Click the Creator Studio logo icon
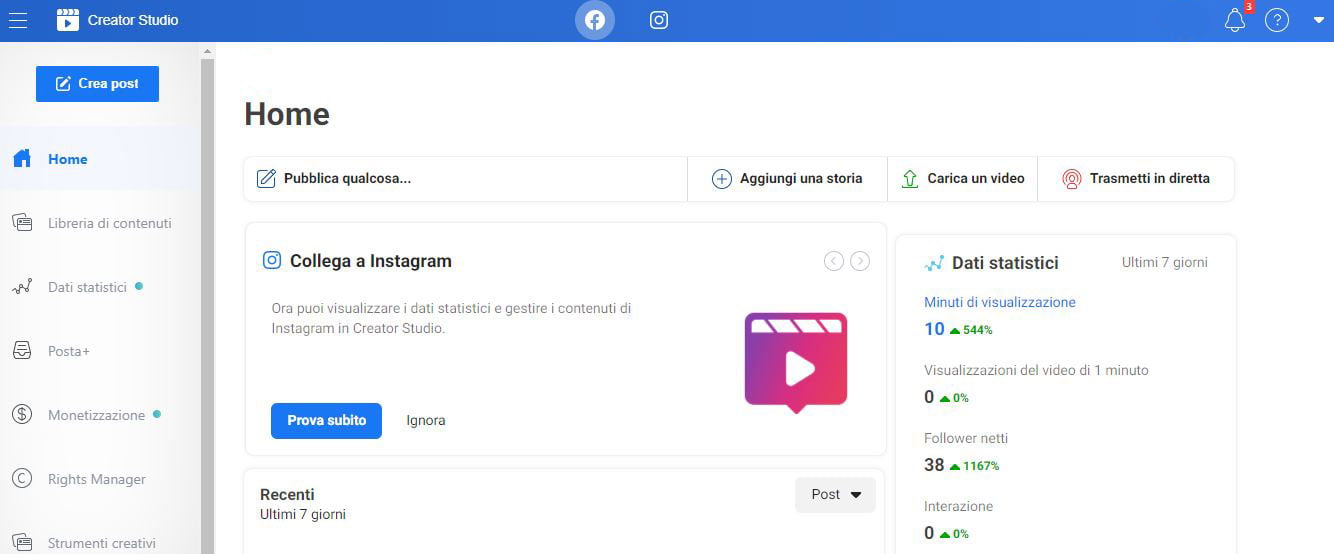The width and height of the screenshot is (1334, 554). tap(67, 20)
